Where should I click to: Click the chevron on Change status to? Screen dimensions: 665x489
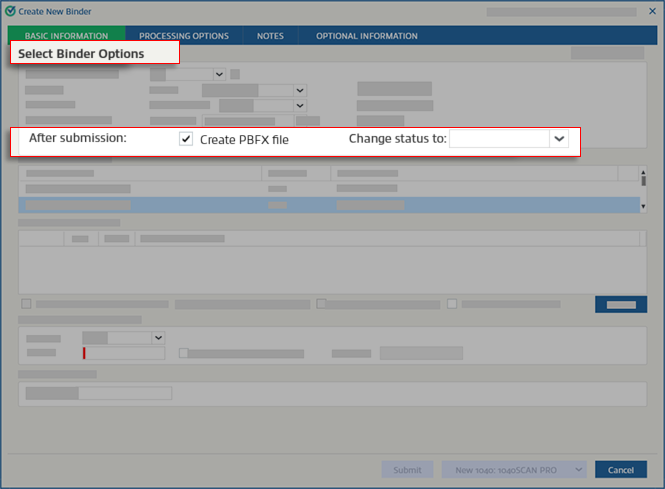click(x=559, y=139)
